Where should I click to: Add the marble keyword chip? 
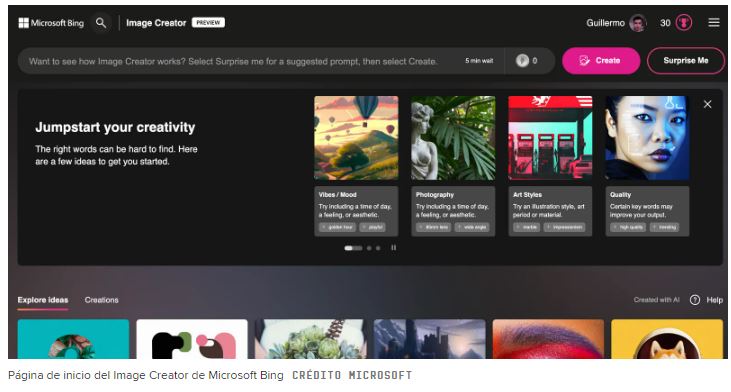tap(527, 227)
